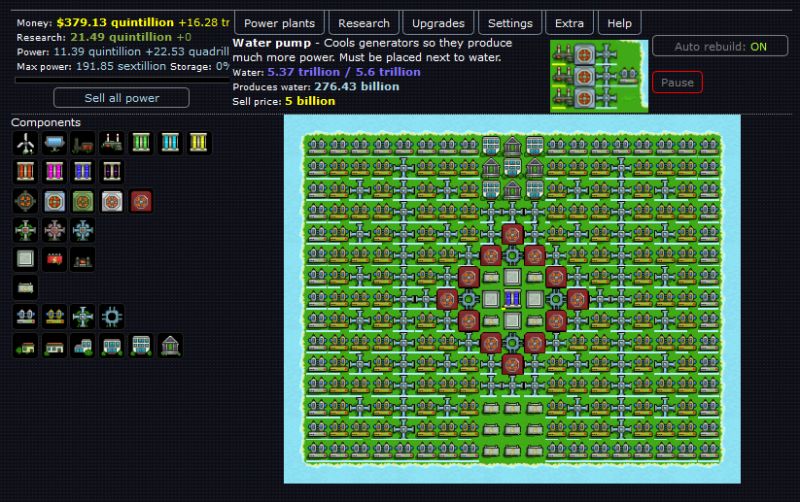Select the cyan cell component
Image resolution: width=800 pixels, height=502 pixels.
tap(170, 143)
